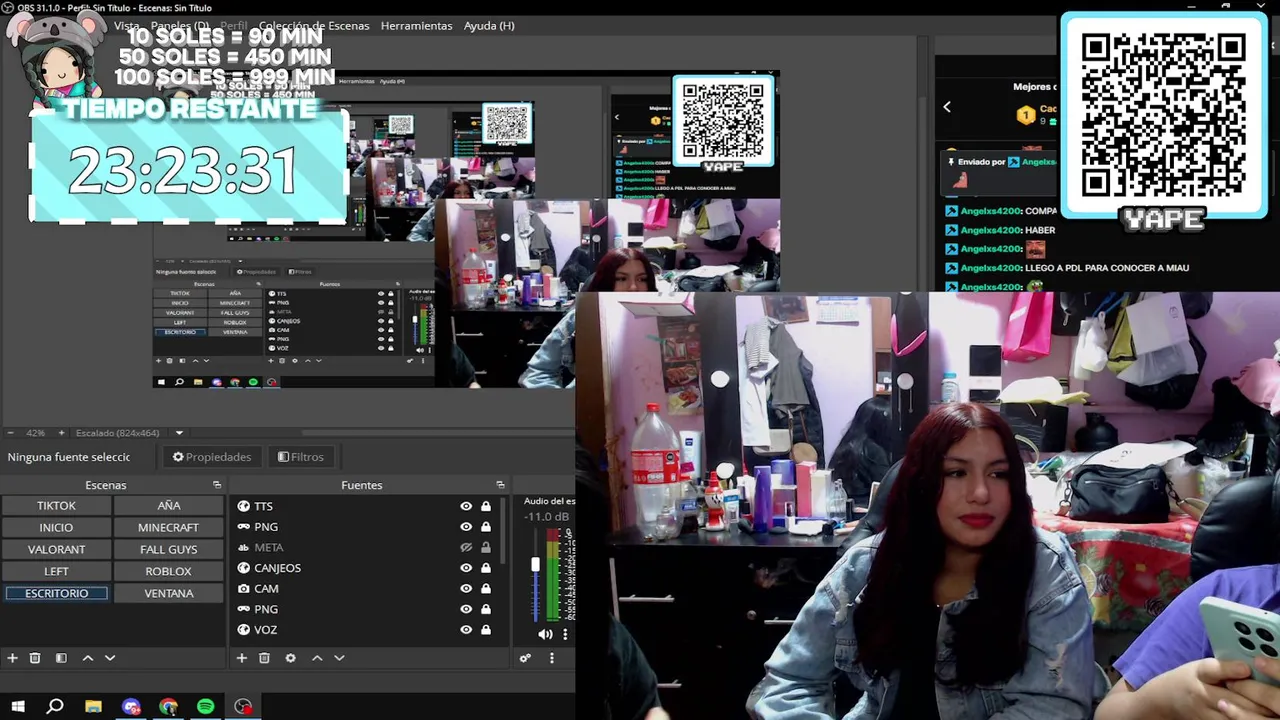The width and height of the screenshot is (1280, 720).
Task: Zoom in the preview with plus
Action: (x=61, y=433)
